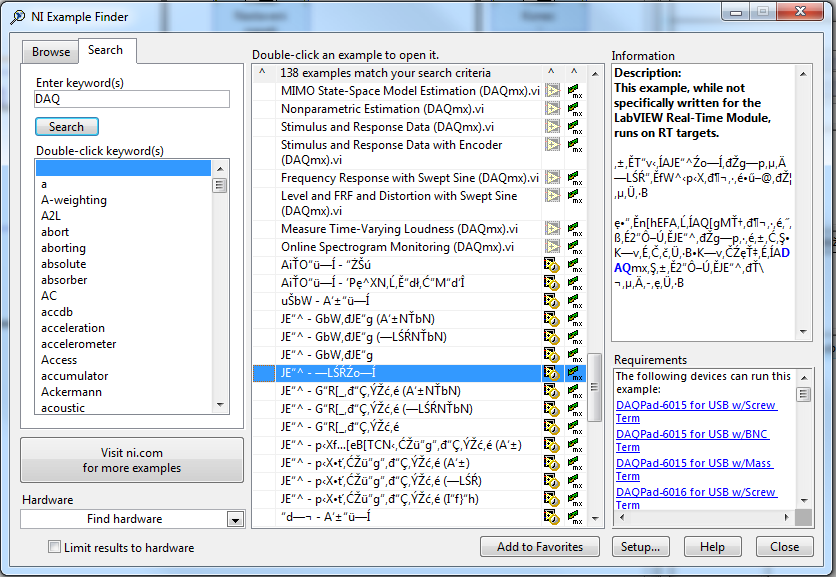Click the examples list scrollbar thumb
Screen dimensions: 836x577
pyautogui.click(x=594, y=387)
